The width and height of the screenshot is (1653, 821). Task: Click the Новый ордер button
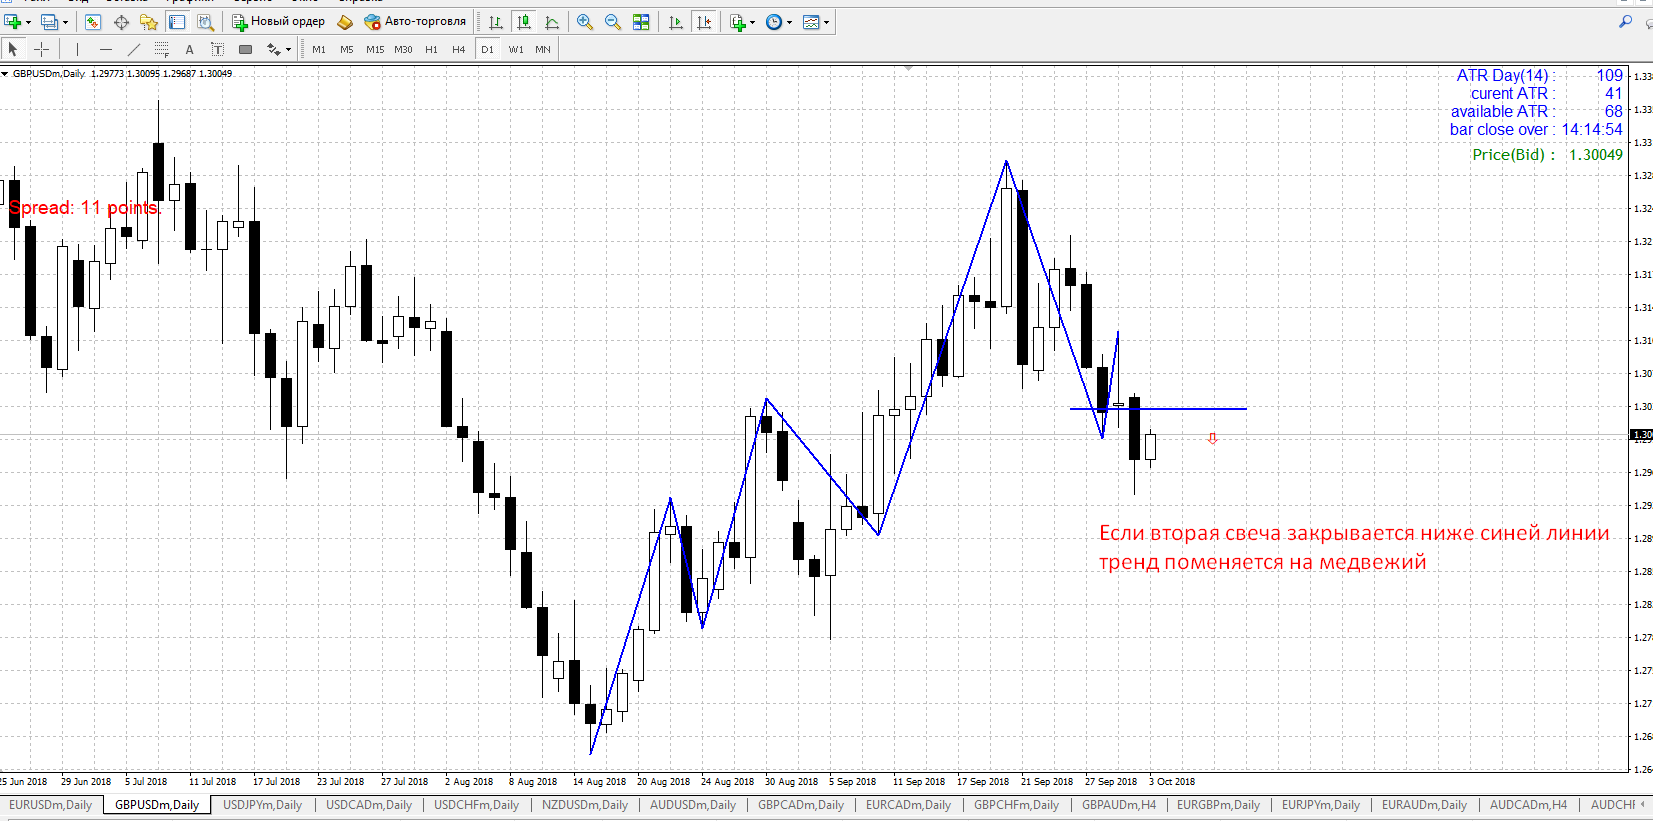279,21
